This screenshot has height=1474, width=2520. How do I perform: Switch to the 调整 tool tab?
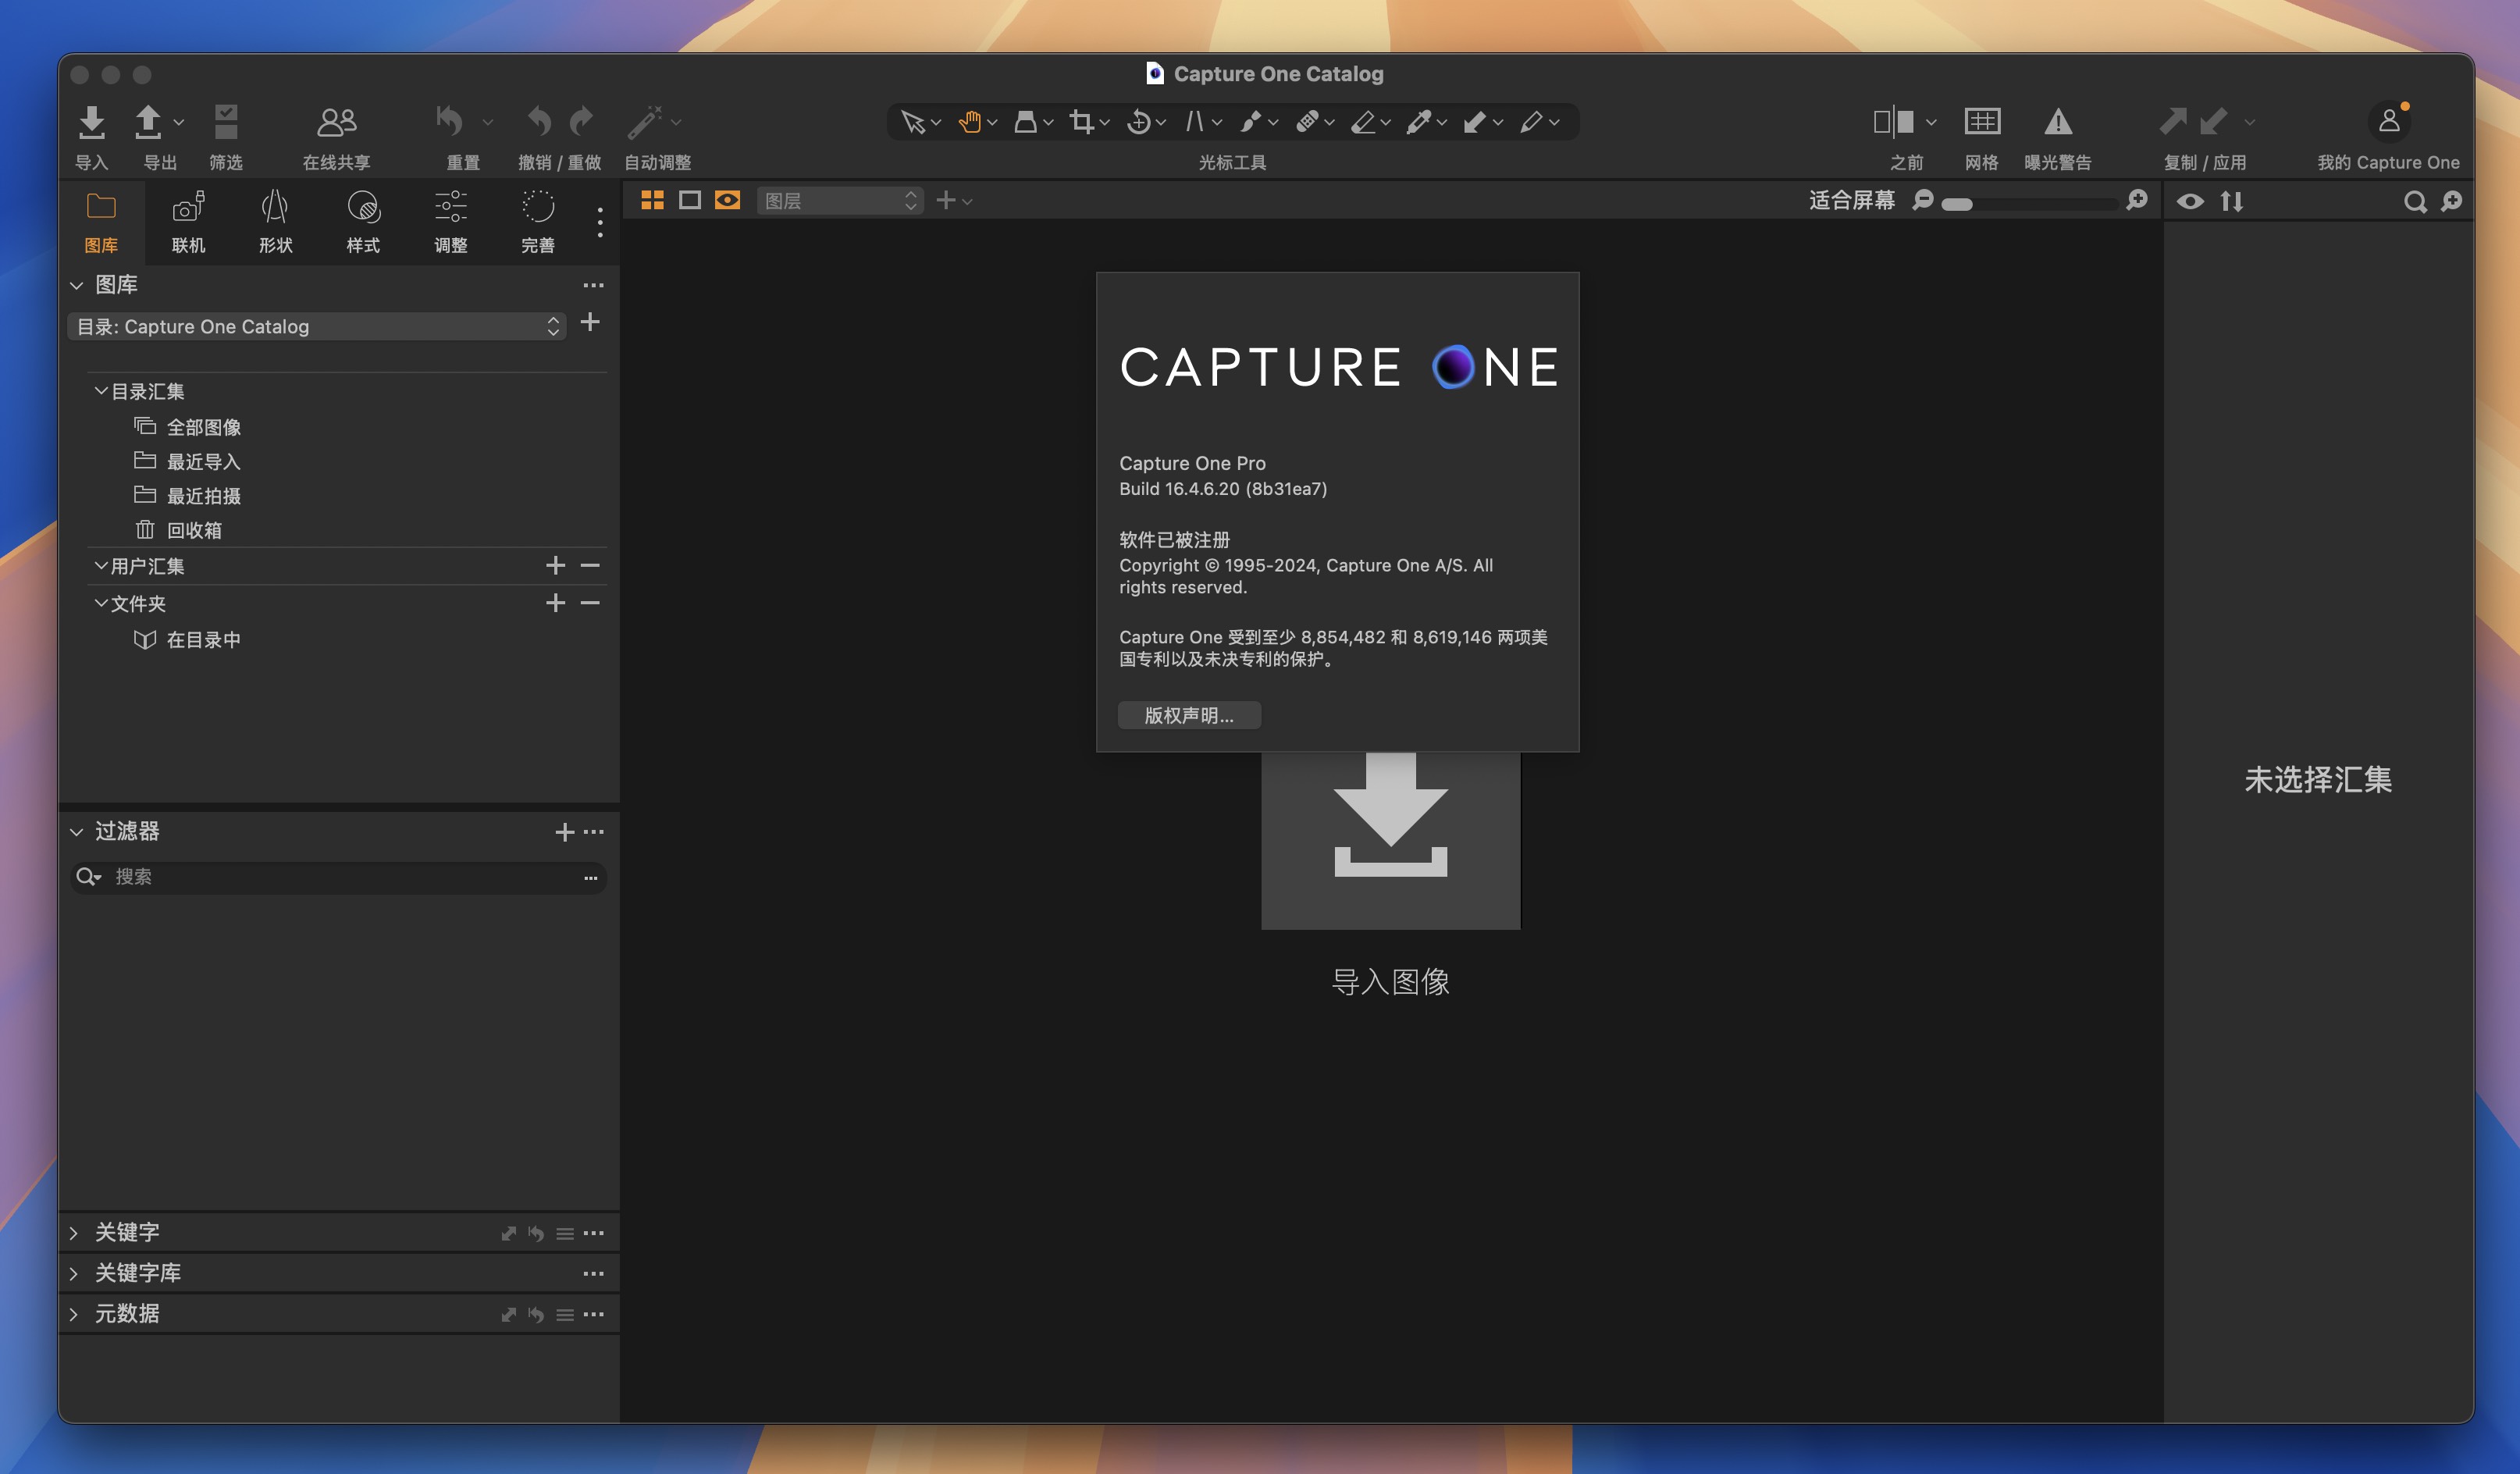[x=450, y=222]
